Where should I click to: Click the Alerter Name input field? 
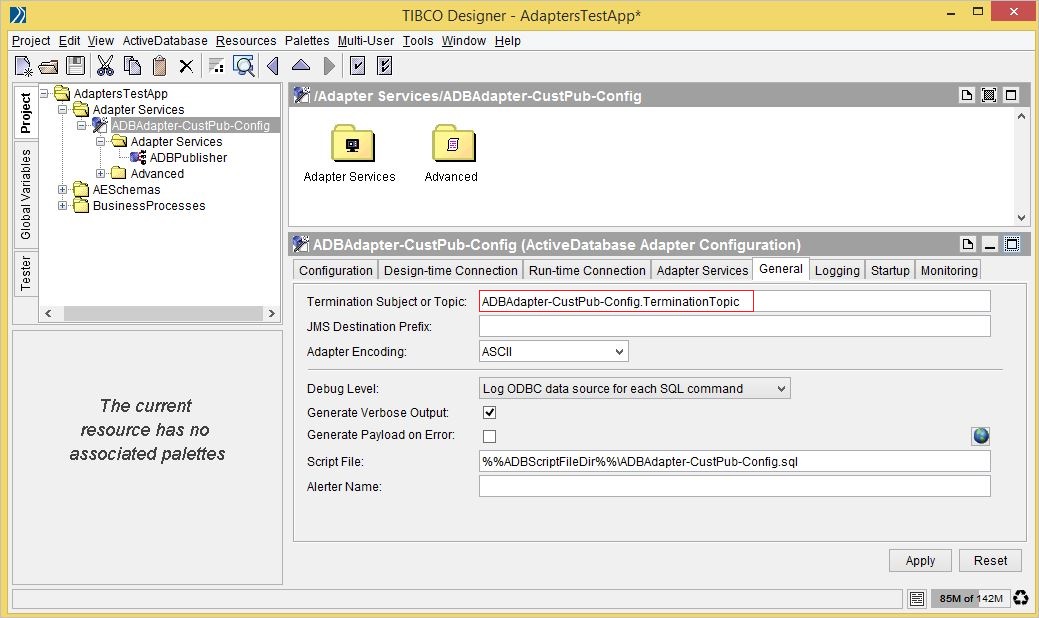click(735, 487)
